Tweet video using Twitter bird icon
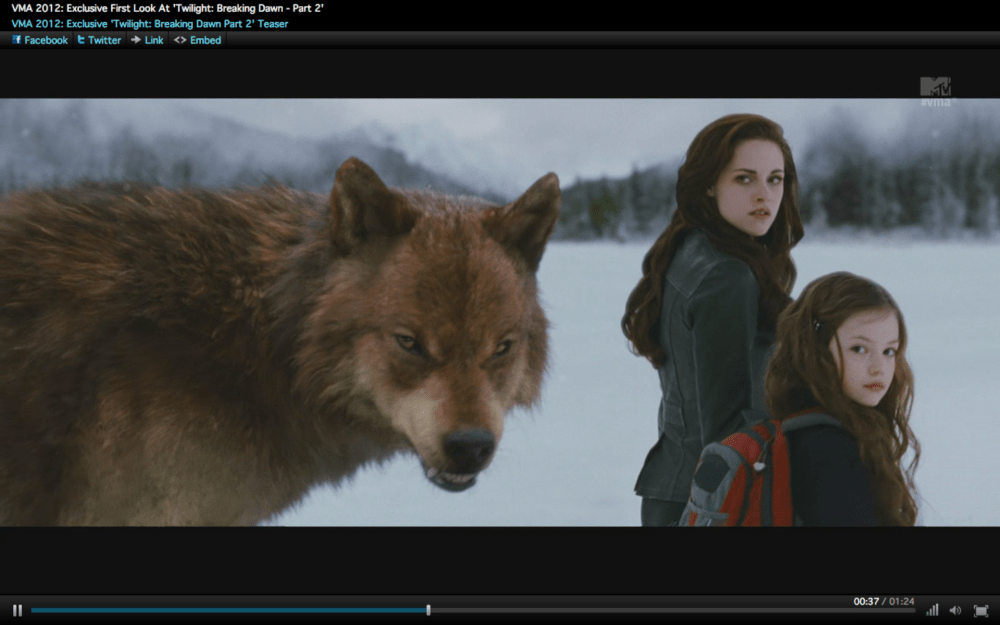Image resolution: width=1000 pixels, height=625 pixels. pyautogui.click(x=81, y=40)
